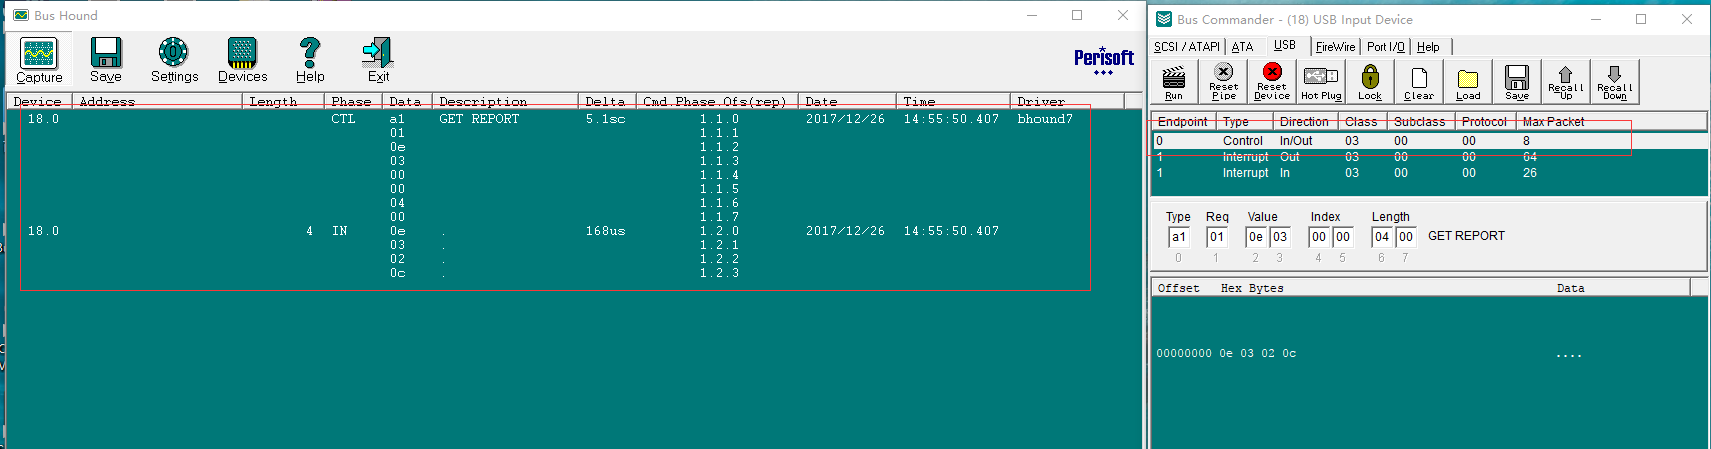Click the Recall Up arrow icon

point(1566,82)
